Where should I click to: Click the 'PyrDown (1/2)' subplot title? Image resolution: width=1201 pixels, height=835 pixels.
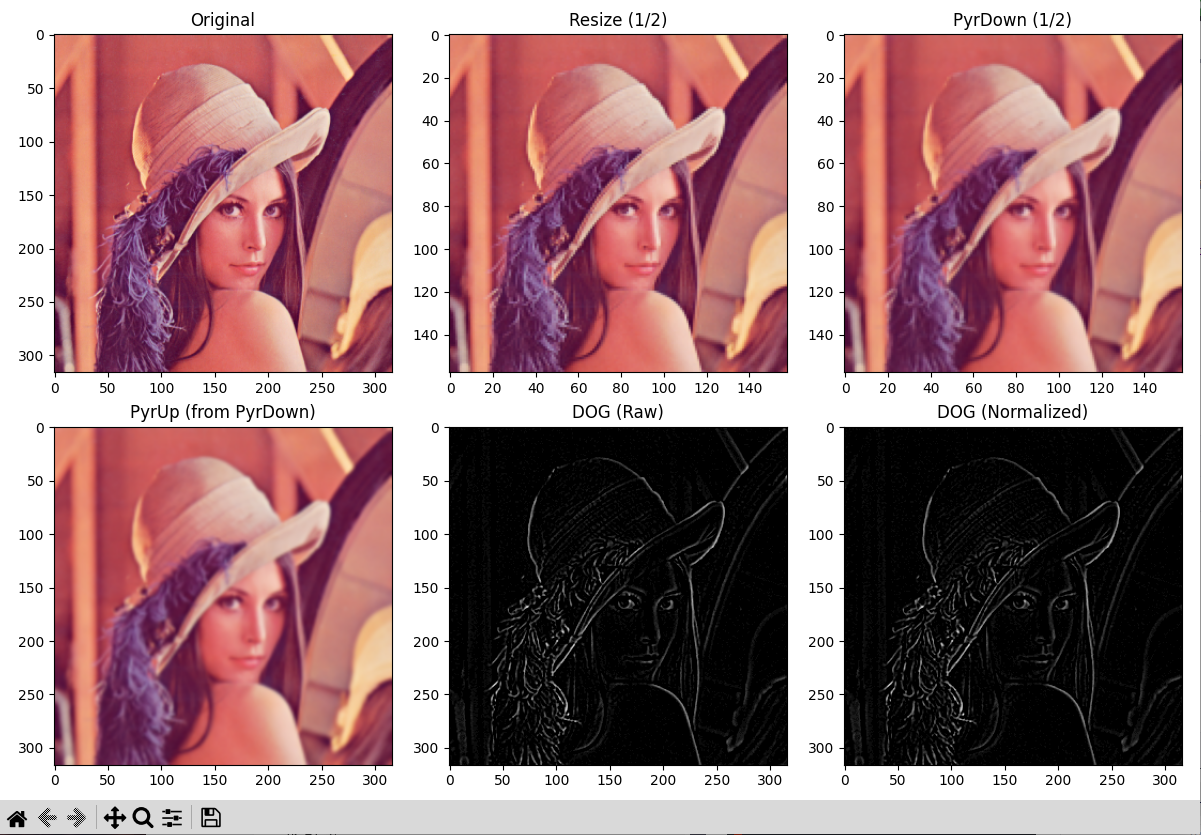click(1013, 19)
